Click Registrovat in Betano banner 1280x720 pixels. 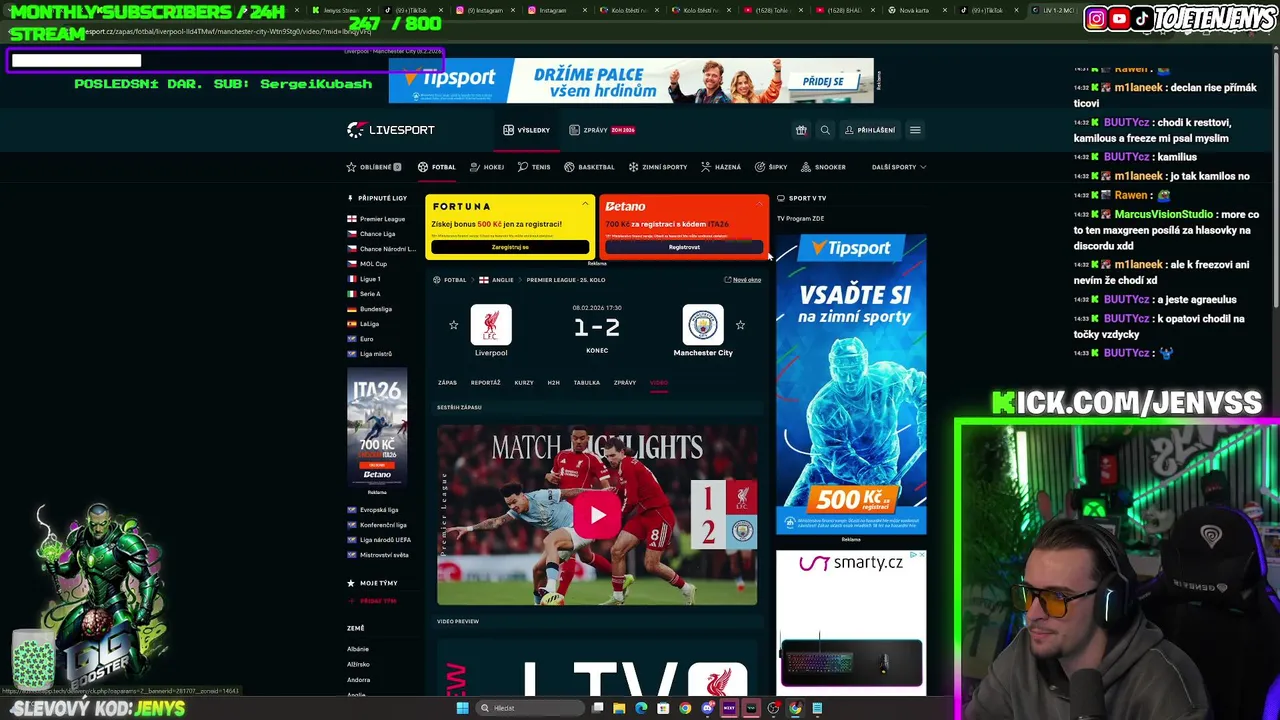tap(684, 247)
